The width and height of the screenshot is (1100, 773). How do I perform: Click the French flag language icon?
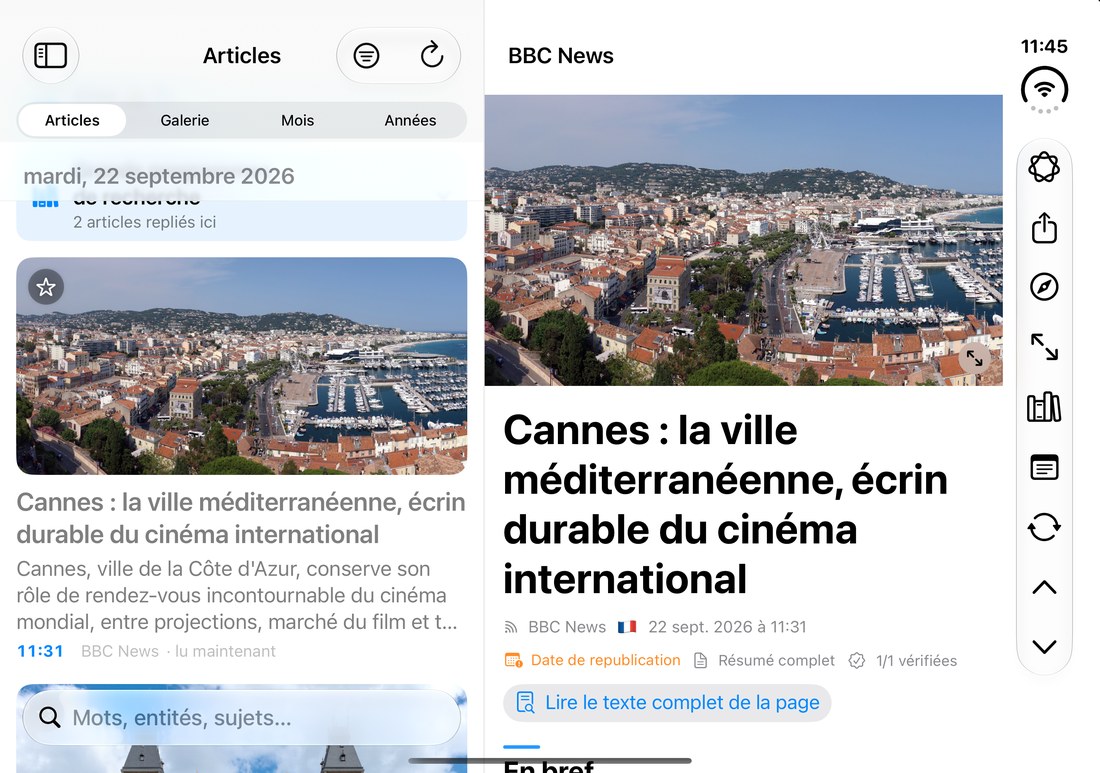click(627, 626)
